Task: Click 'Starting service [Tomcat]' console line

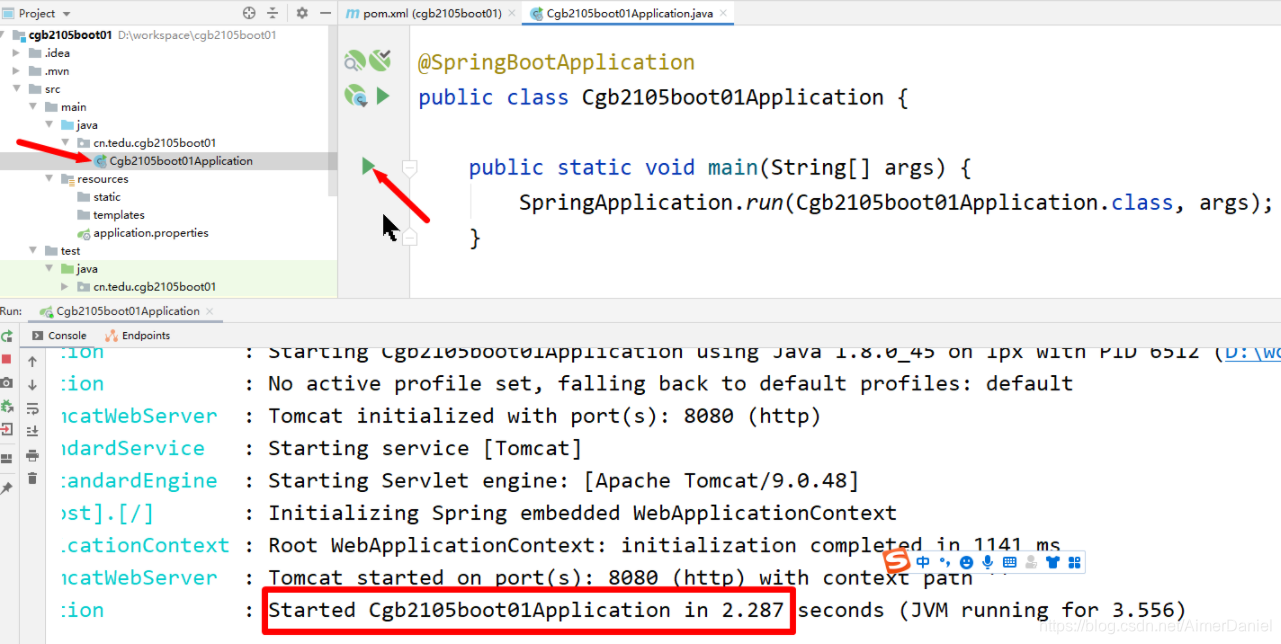Action: click(425, 448)
